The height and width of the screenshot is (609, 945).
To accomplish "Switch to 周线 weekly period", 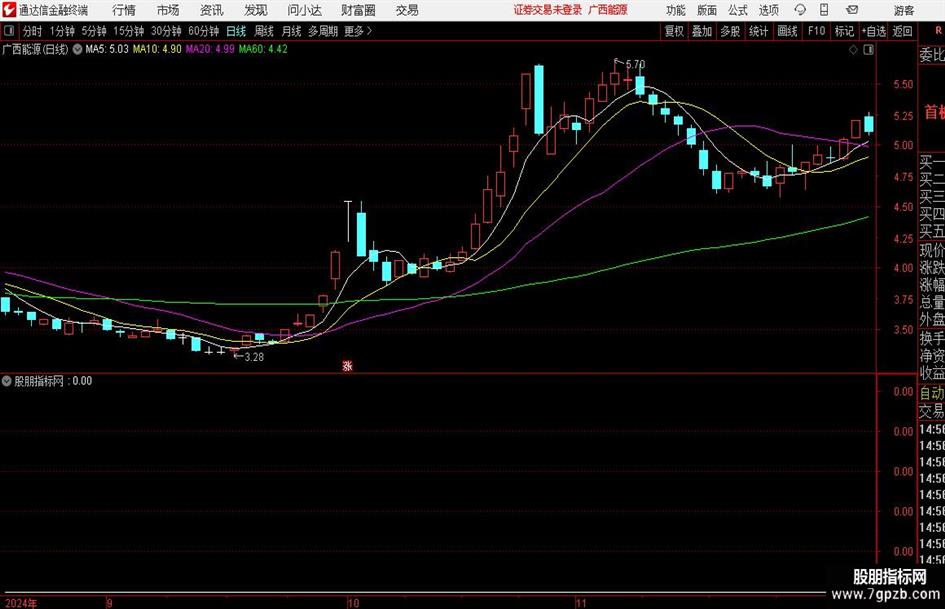I will (264, 31).
